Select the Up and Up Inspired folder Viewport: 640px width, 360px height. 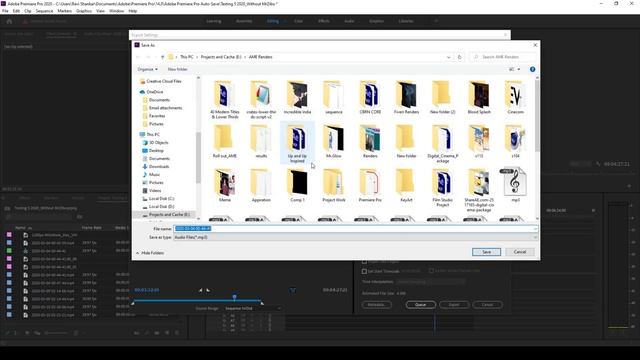tap(297, 143)
